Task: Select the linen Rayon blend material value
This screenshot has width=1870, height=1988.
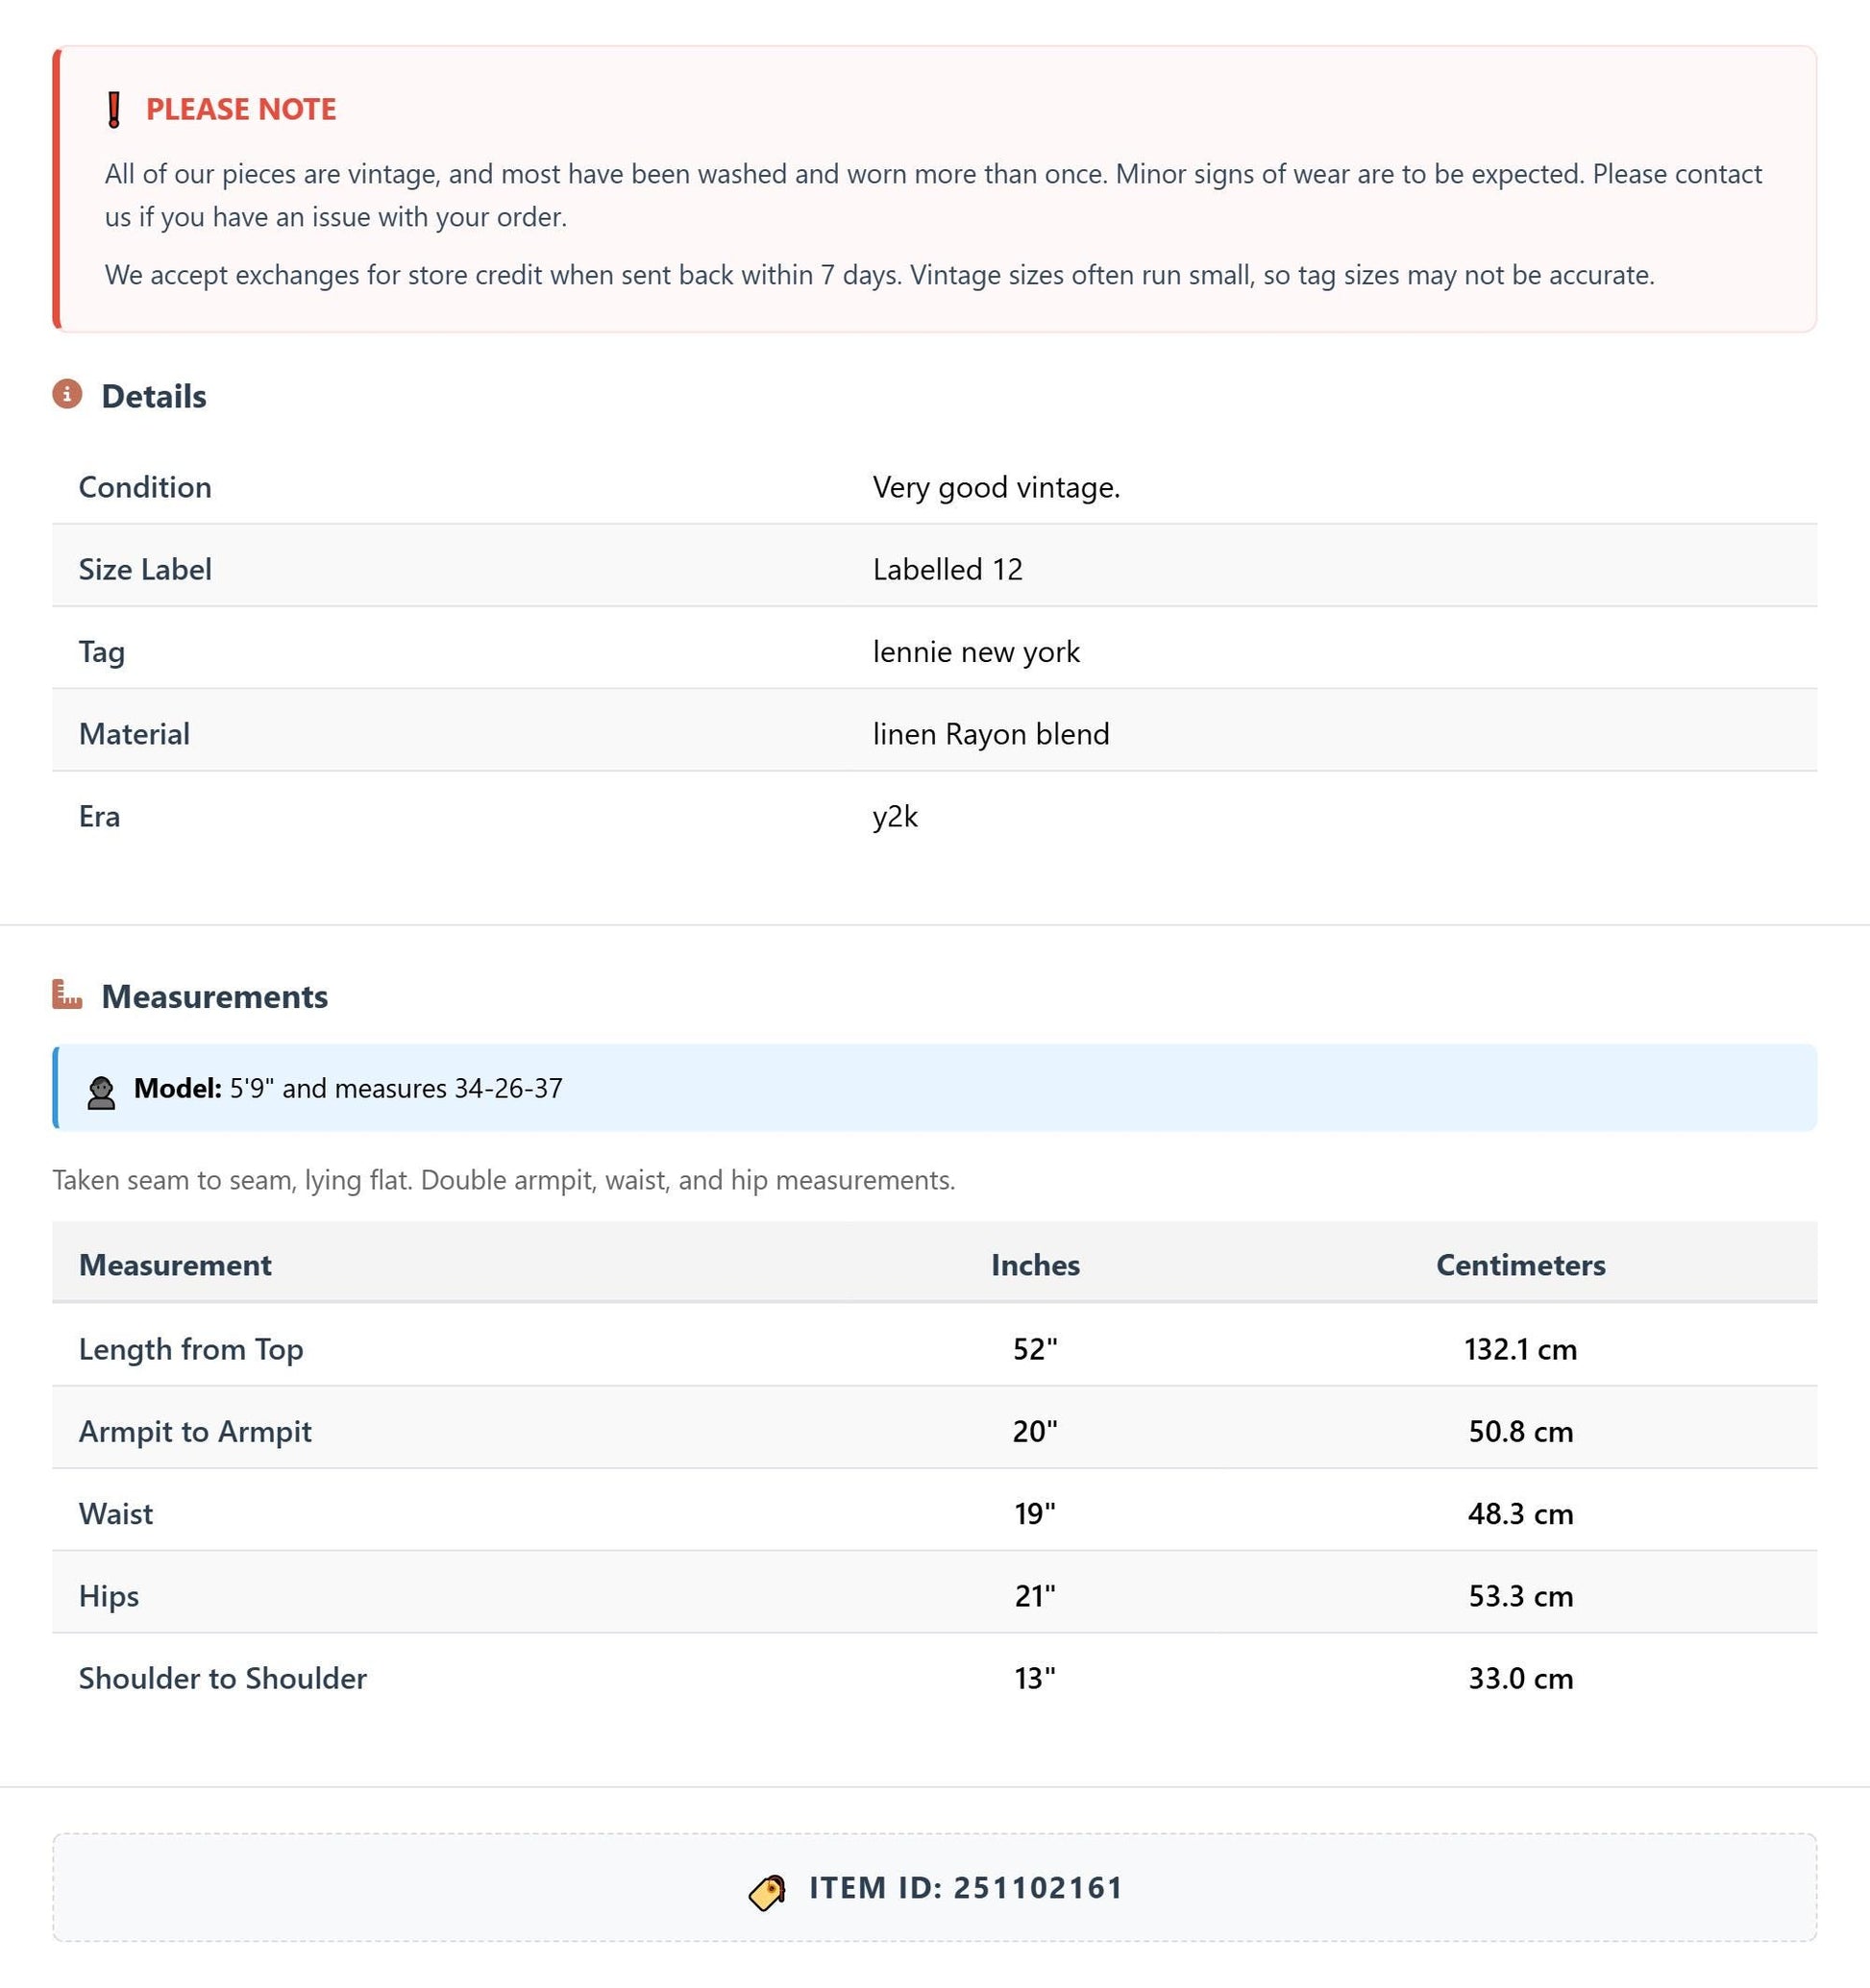Action: click(991, 734)
